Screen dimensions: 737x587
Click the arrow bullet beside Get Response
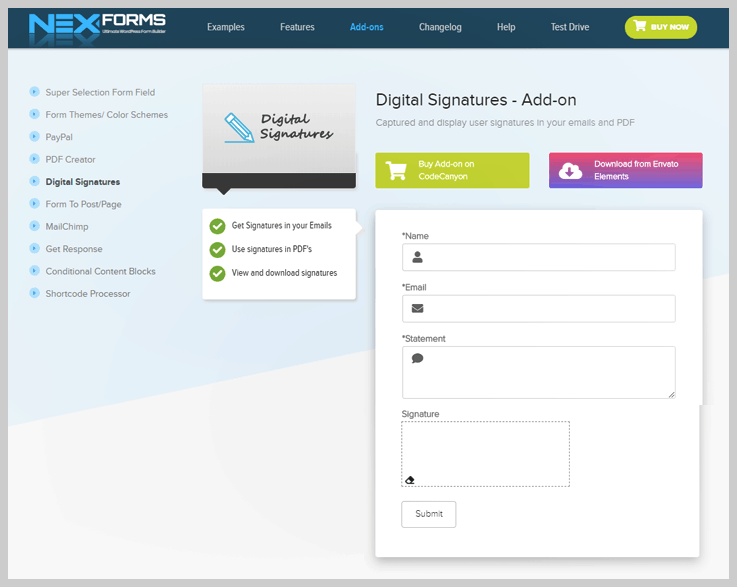pyautogui.click(x=34, y=248)
